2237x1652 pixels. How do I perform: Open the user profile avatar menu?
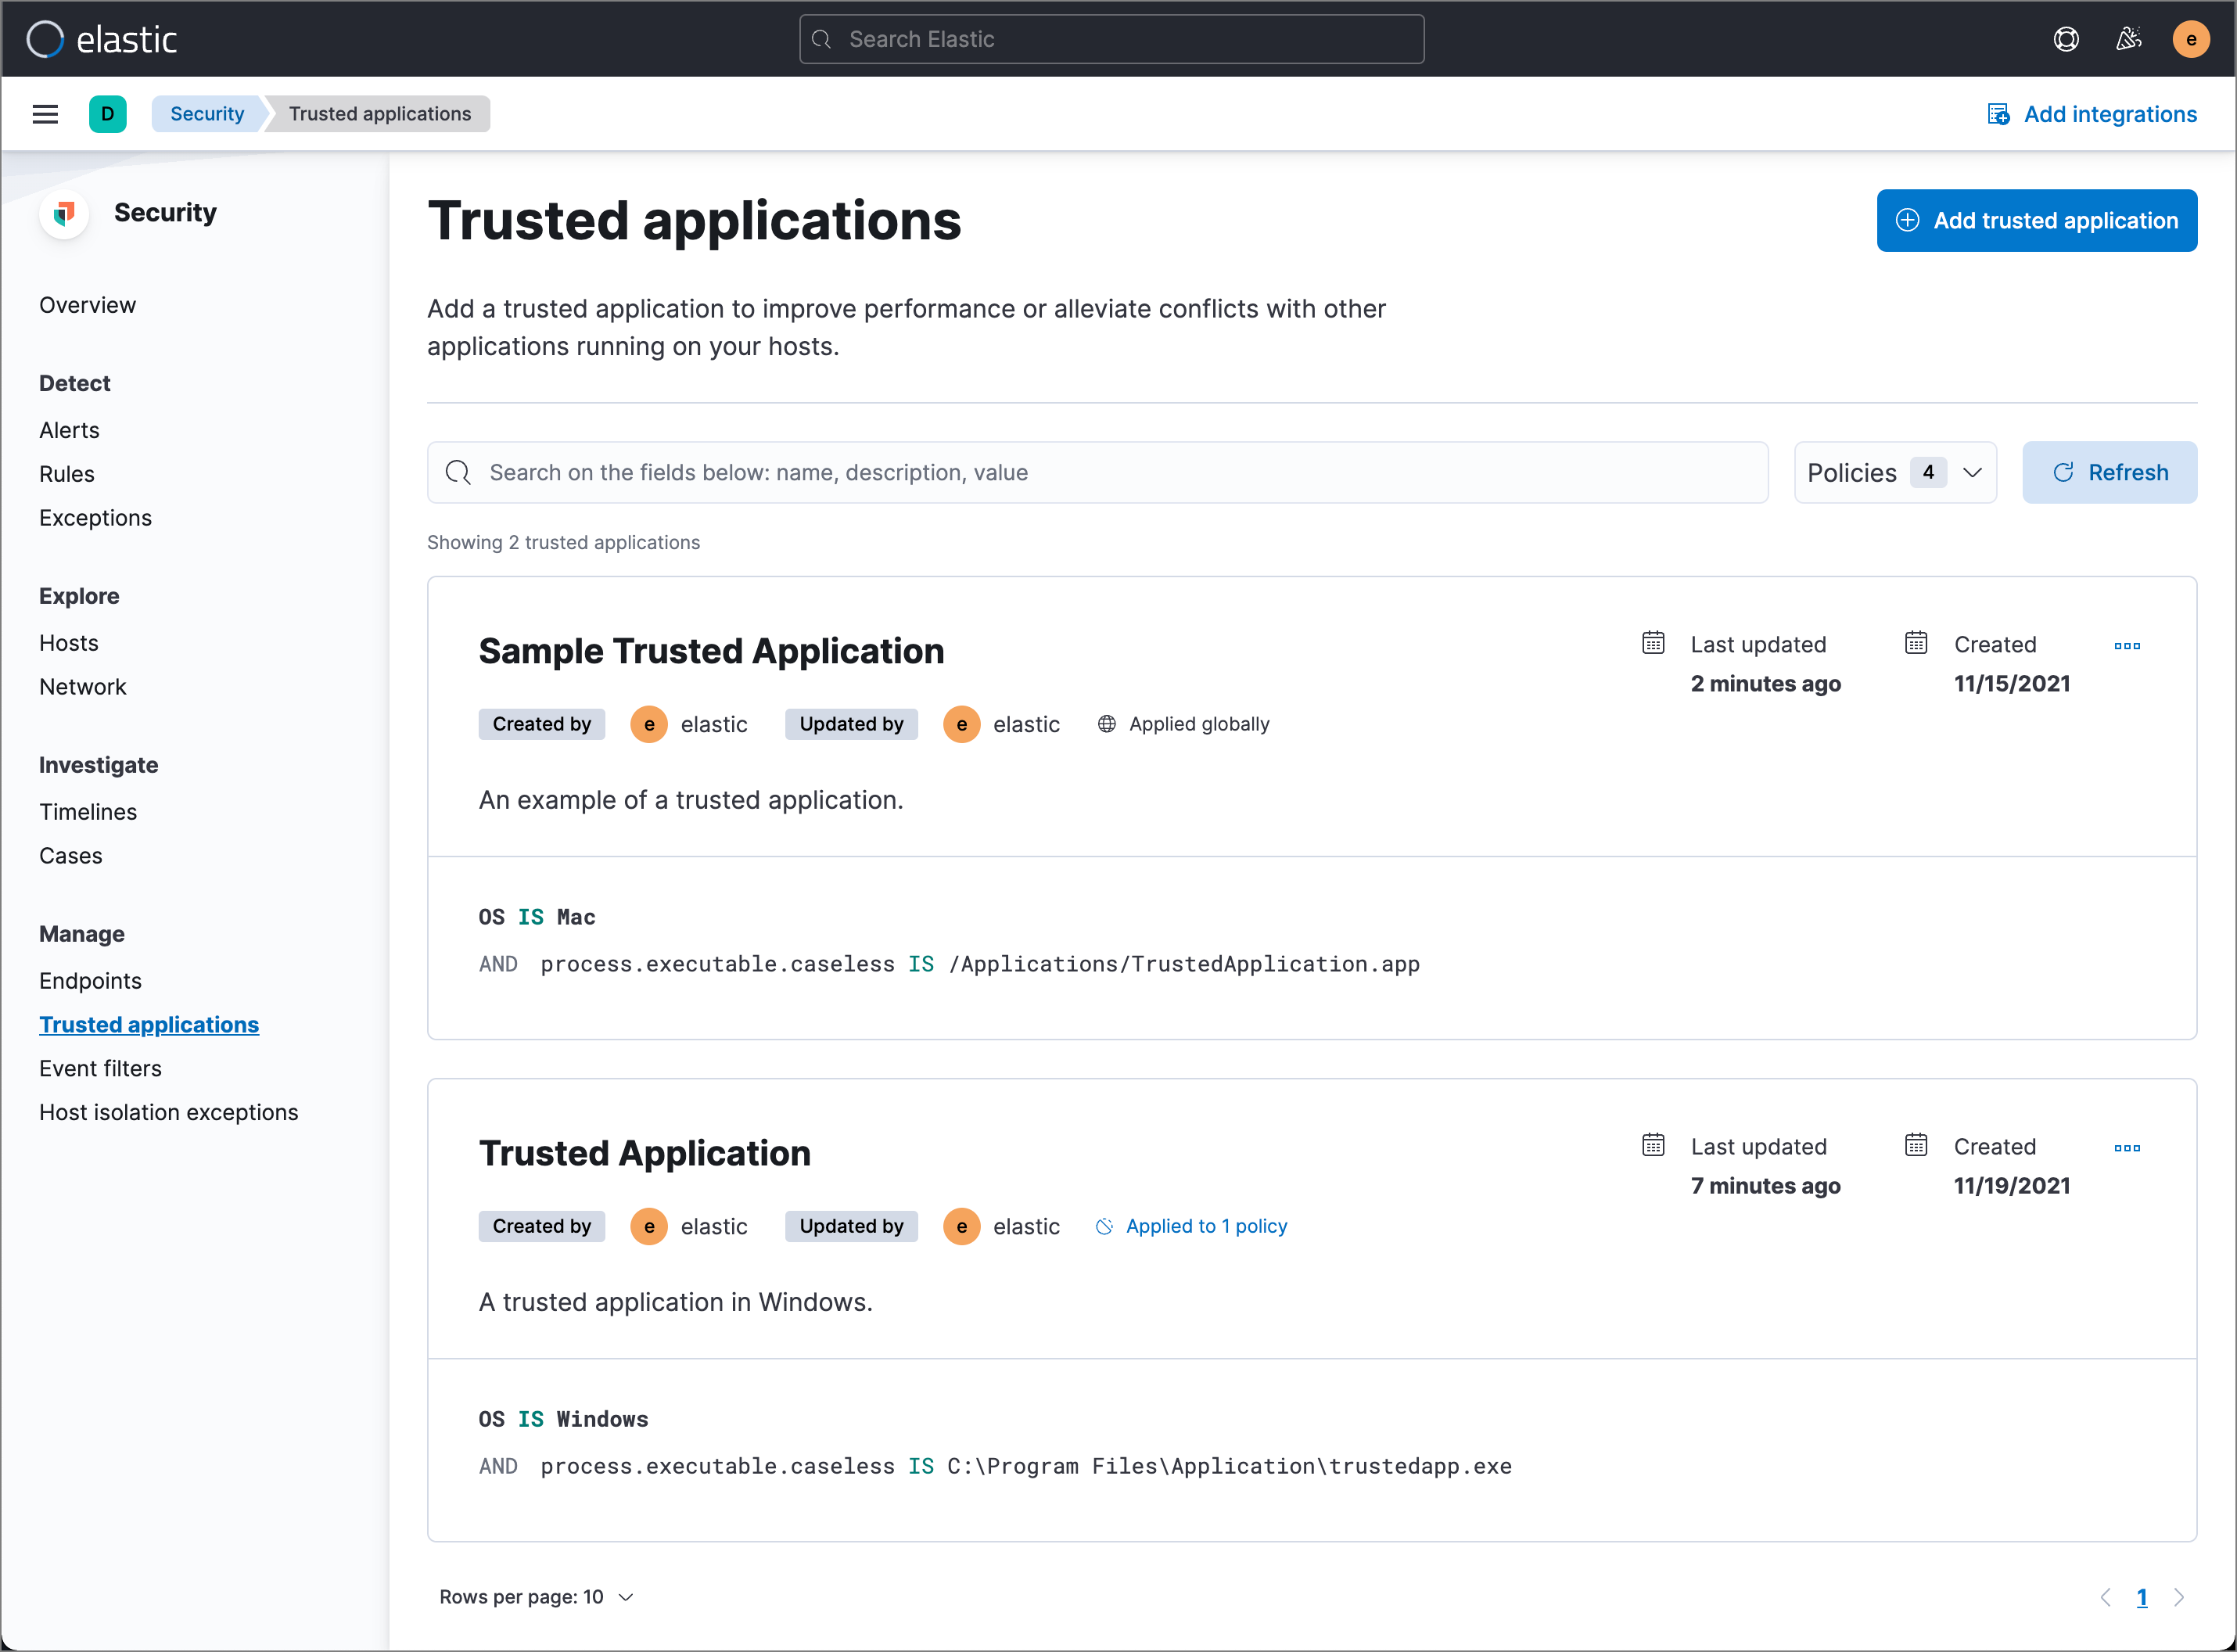click(x=2191, y=39)
